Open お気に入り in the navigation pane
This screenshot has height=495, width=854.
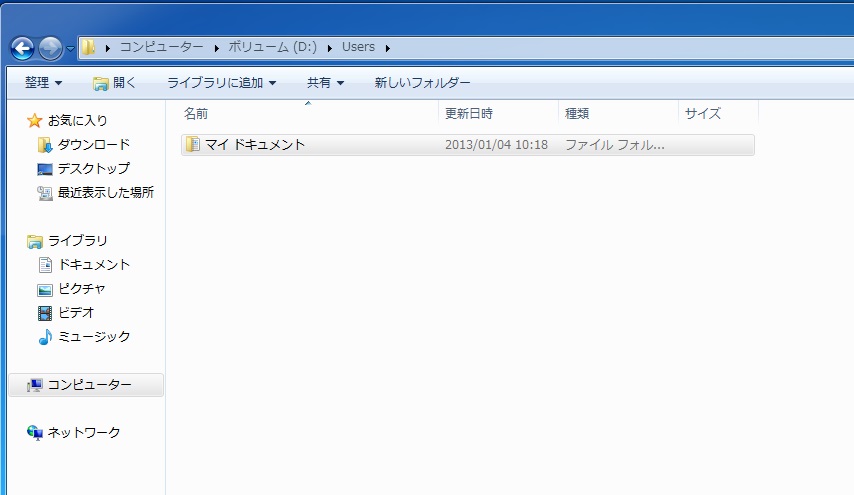78,120
